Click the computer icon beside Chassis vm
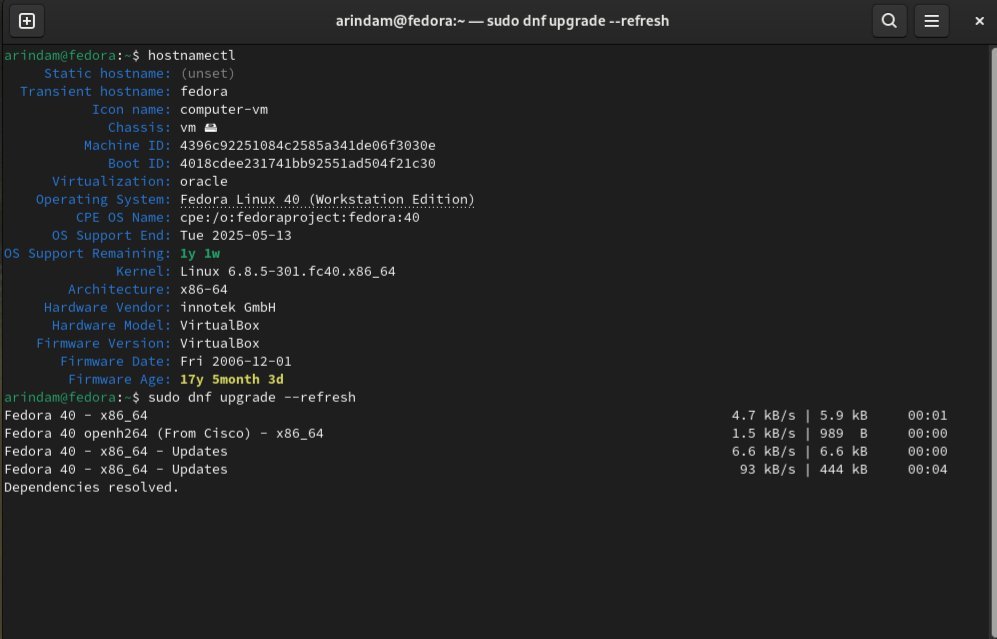 click(x=210, y=128)
